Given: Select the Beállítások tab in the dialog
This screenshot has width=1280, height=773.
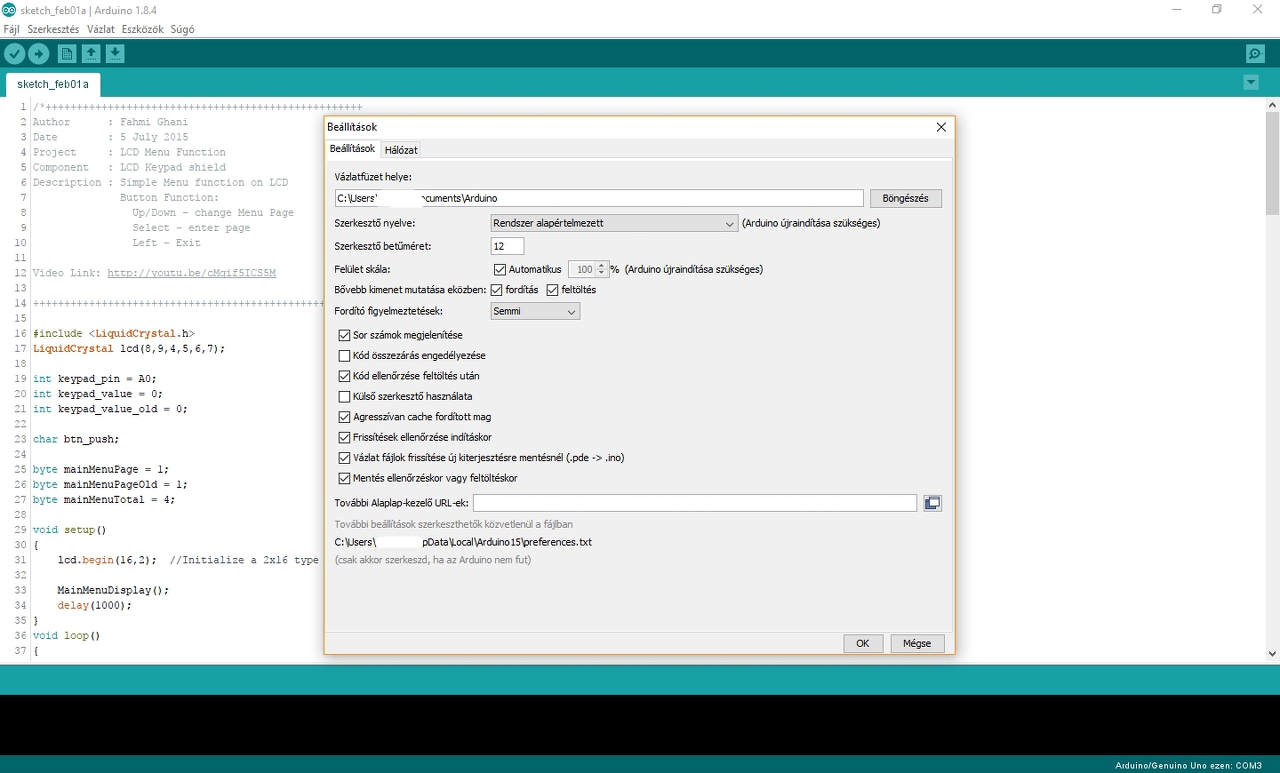Looking at the screenshot, I should pyautogui.click(x=352, y=149).
